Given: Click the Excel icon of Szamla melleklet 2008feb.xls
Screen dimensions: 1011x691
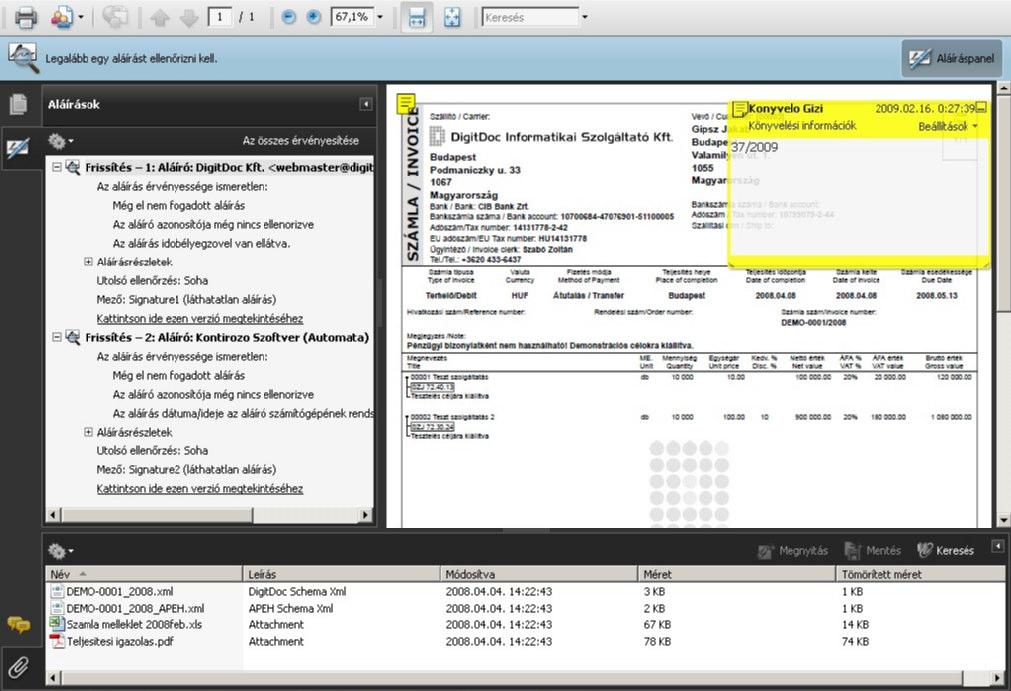Looking at the screenshot, I should (x=57, y=624).
